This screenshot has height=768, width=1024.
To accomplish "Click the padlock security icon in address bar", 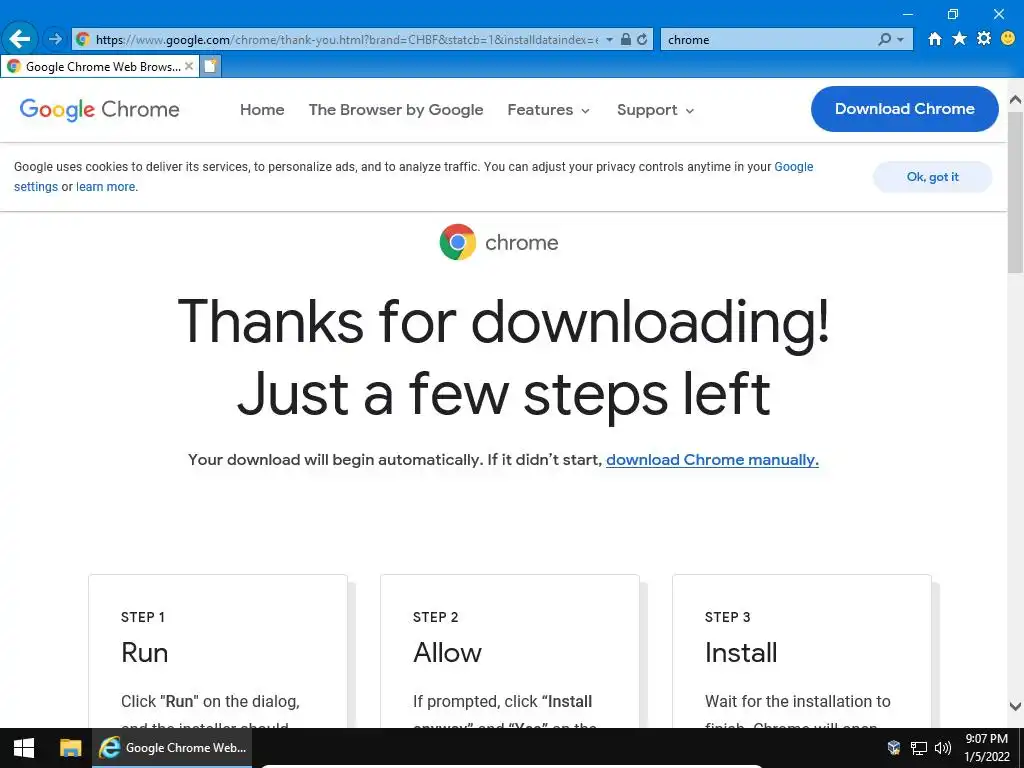I will 626,39.
